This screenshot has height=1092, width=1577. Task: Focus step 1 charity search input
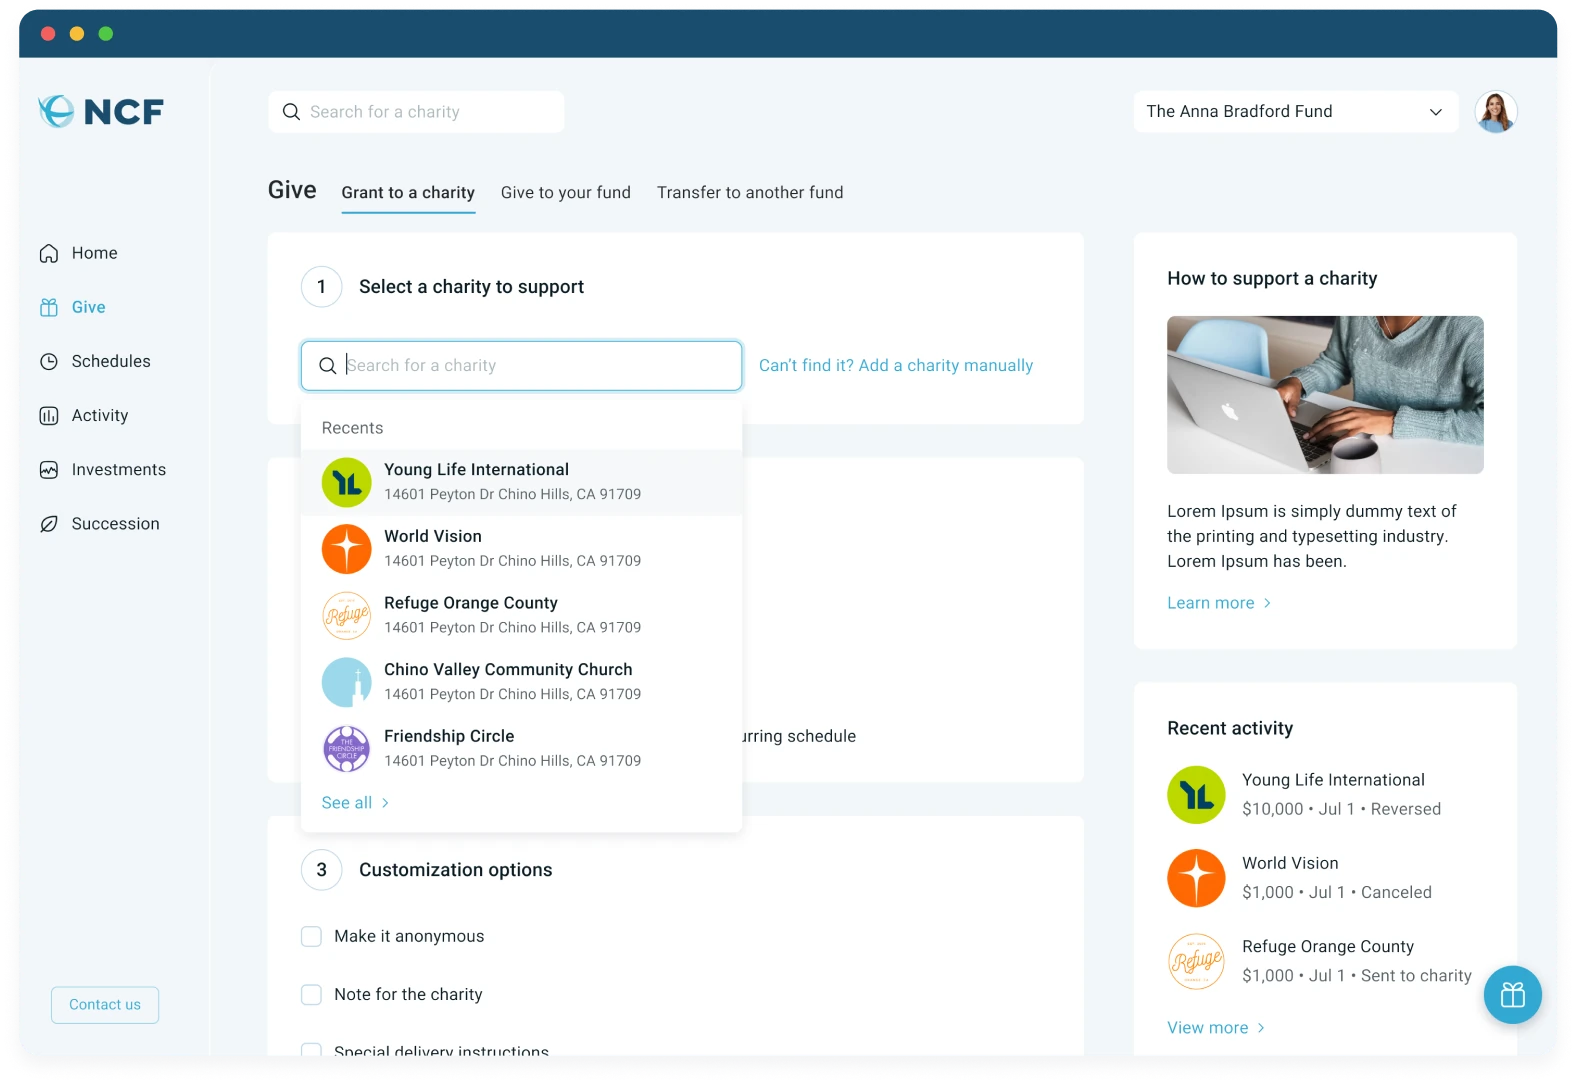click(521, 366)
